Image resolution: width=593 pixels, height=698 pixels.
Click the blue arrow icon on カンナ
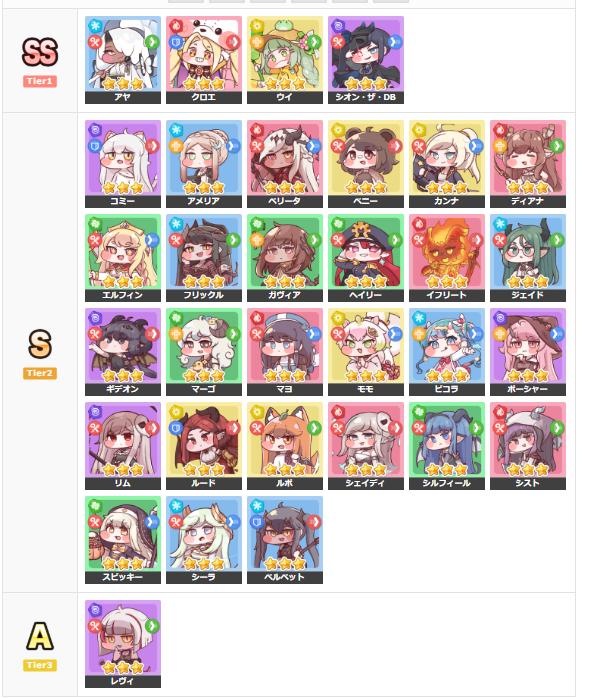pyautogui.click(x=475, y=146)
